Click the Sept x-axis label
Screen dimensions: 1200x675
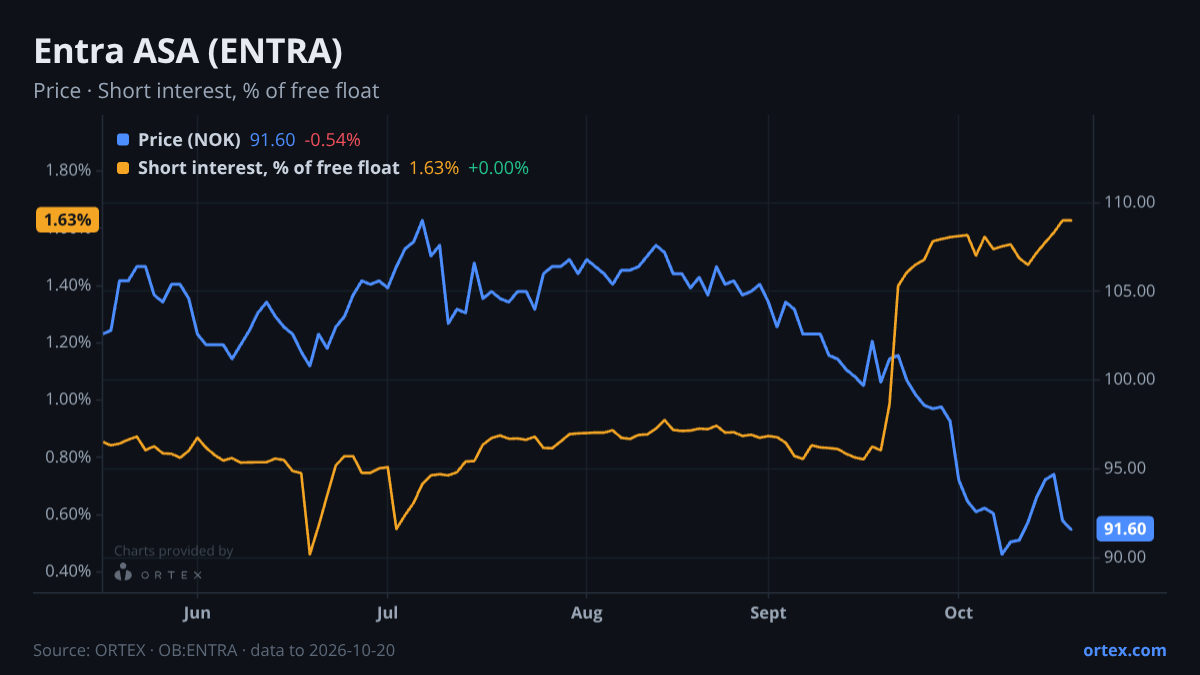tap(768, 613)
